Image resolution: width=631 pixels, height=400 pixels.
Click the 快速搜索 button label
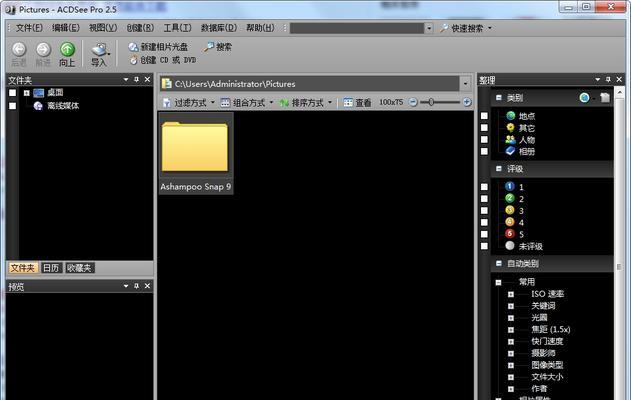coord(467,28)
